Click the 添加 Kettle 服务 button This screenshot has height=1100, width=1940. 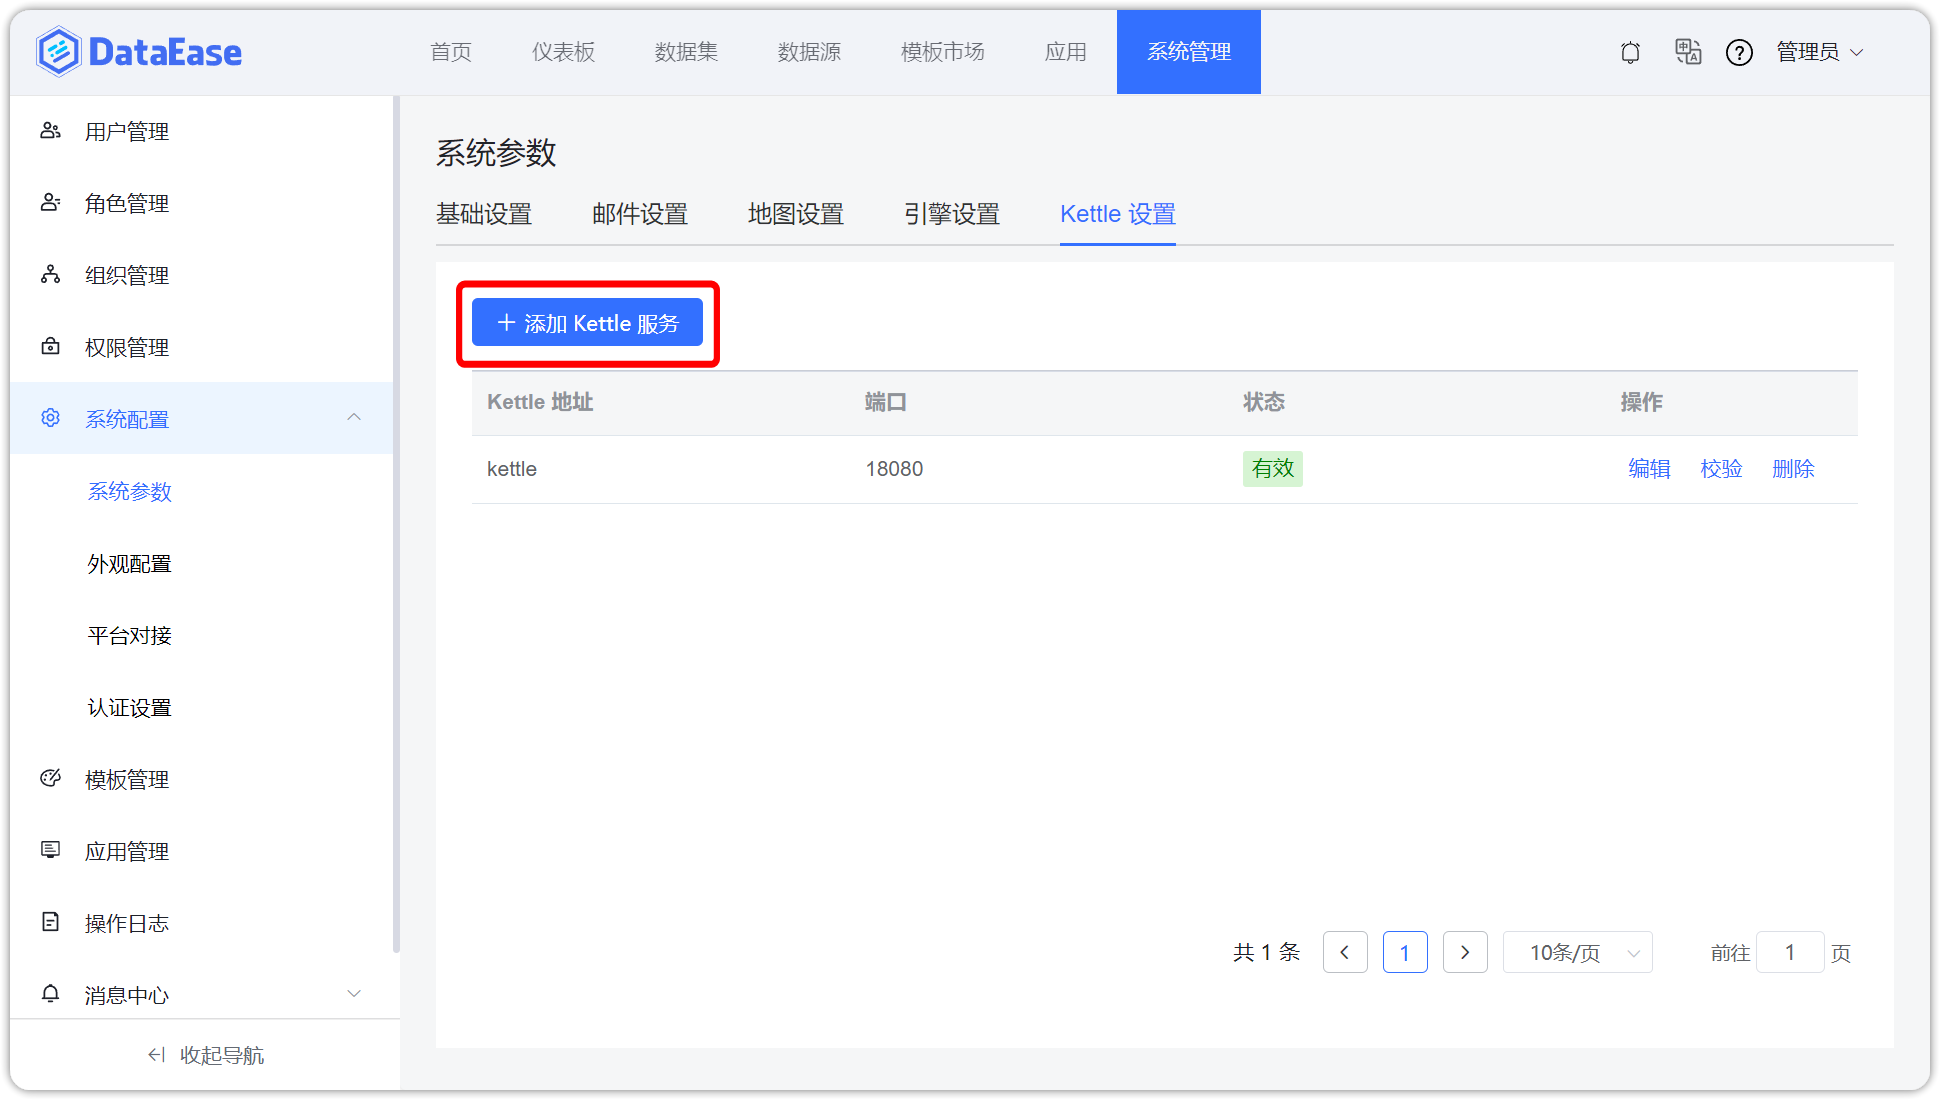[x=587, y=322]
